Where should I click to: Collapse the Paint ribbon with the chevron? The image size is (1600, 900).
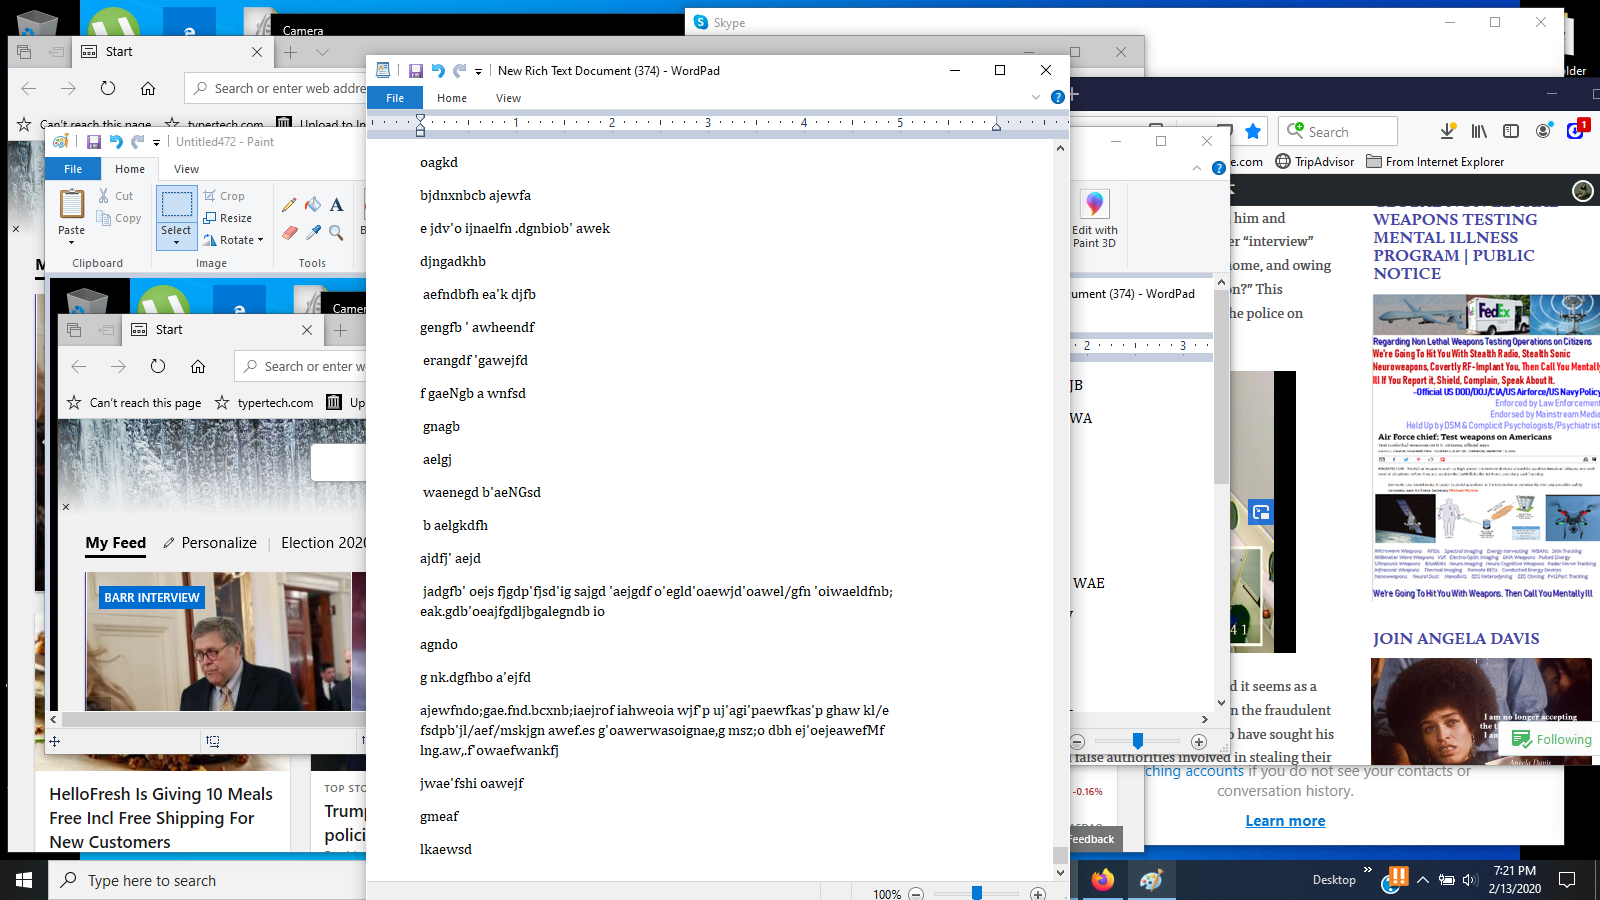pyautogui.click(x=1197, y=168)
